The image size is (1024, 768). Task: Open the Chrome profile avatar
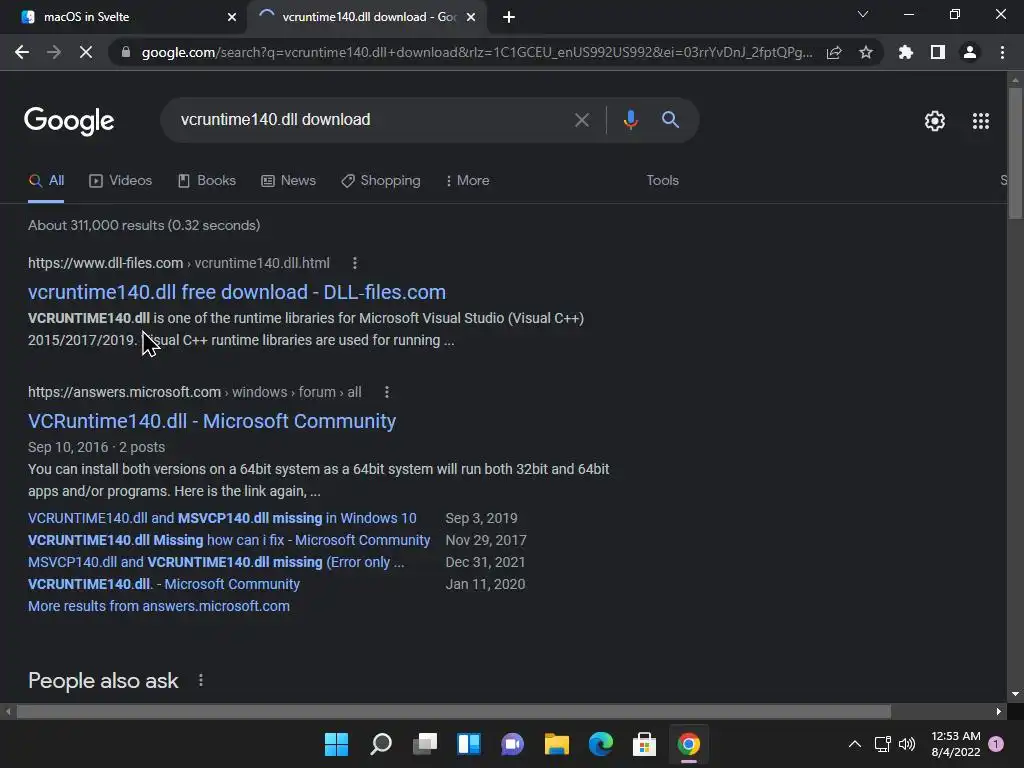pyautogui.click(x=970, y=52)
